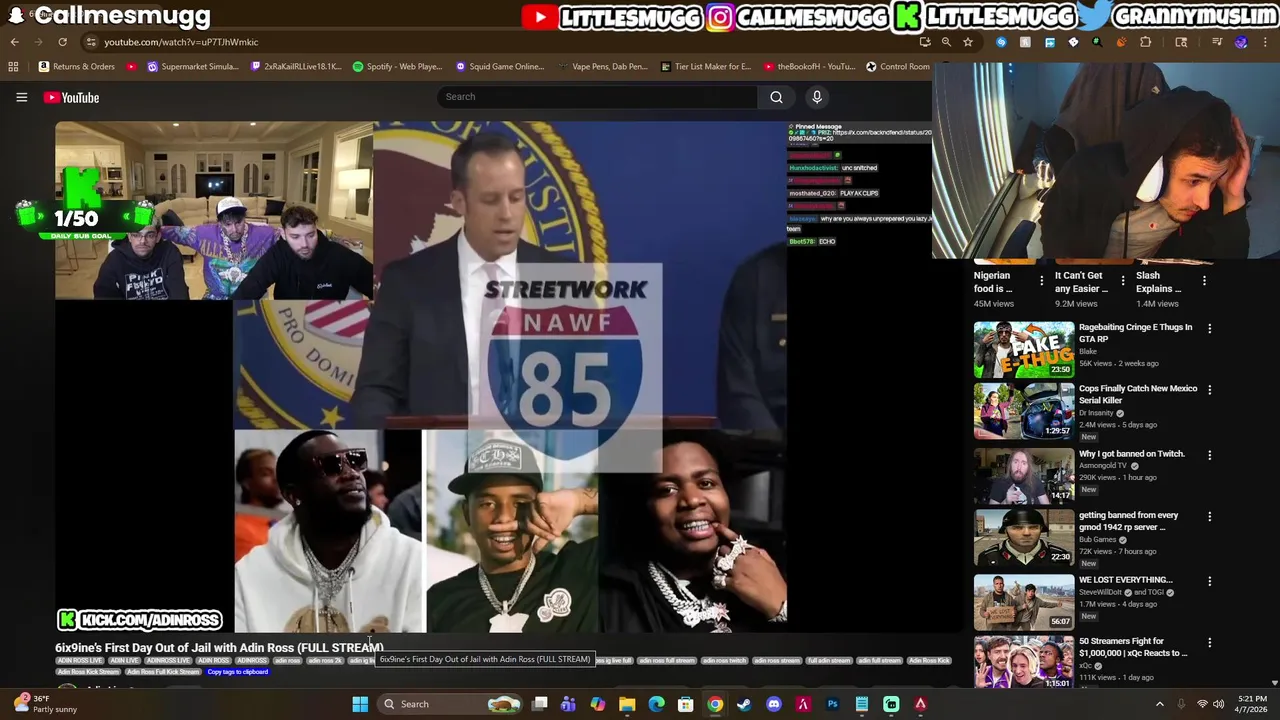Open options for Ragebaiting Cringe E Thugs video
The width and height of the screenshot is (1280, 720).
point(1209,328)
